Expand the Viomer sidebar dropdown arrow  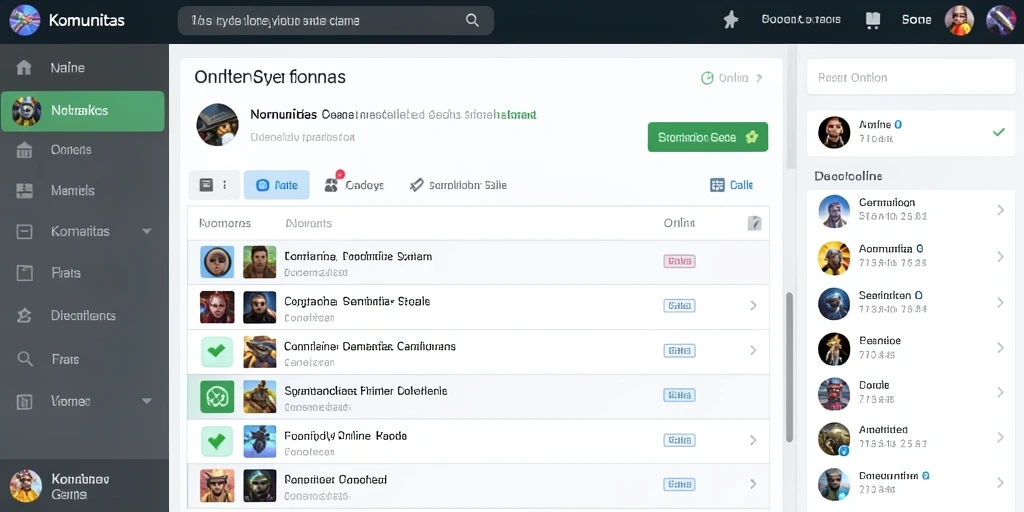coord(147,400)
